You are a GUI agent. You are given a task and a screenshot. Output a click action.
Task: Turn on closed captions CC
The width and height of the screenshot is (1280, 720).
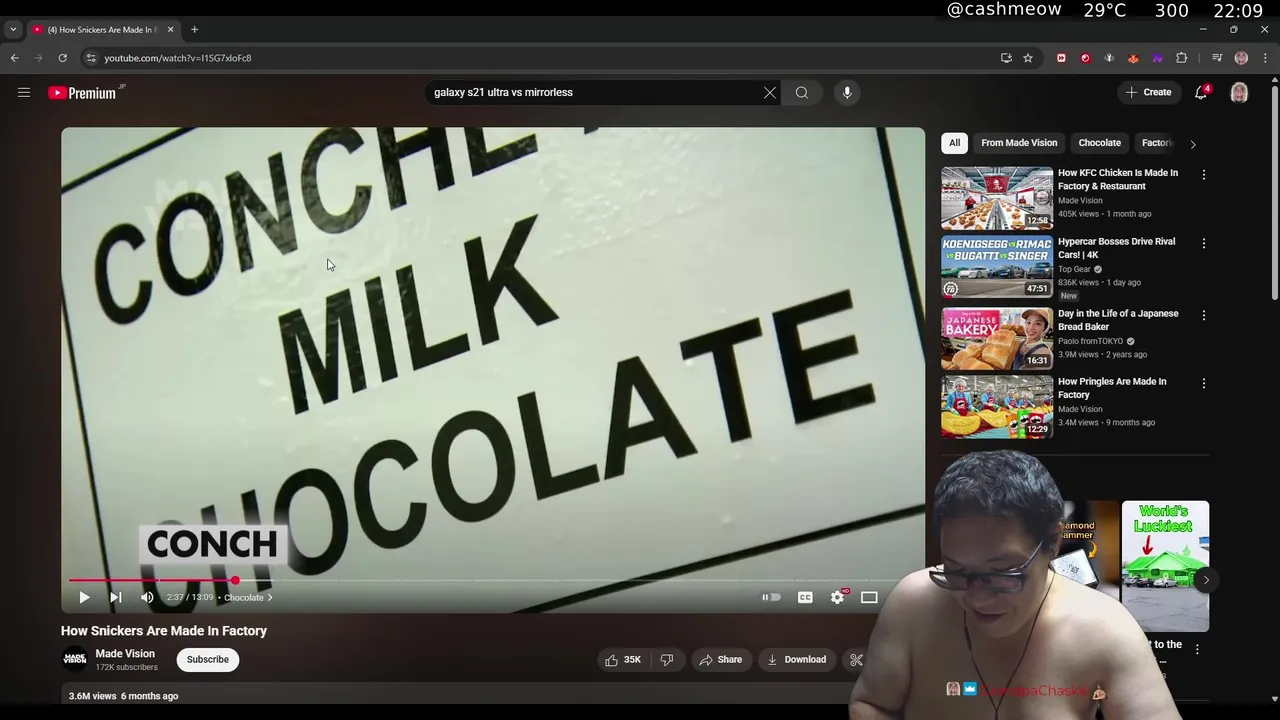[x=805, y=597]
